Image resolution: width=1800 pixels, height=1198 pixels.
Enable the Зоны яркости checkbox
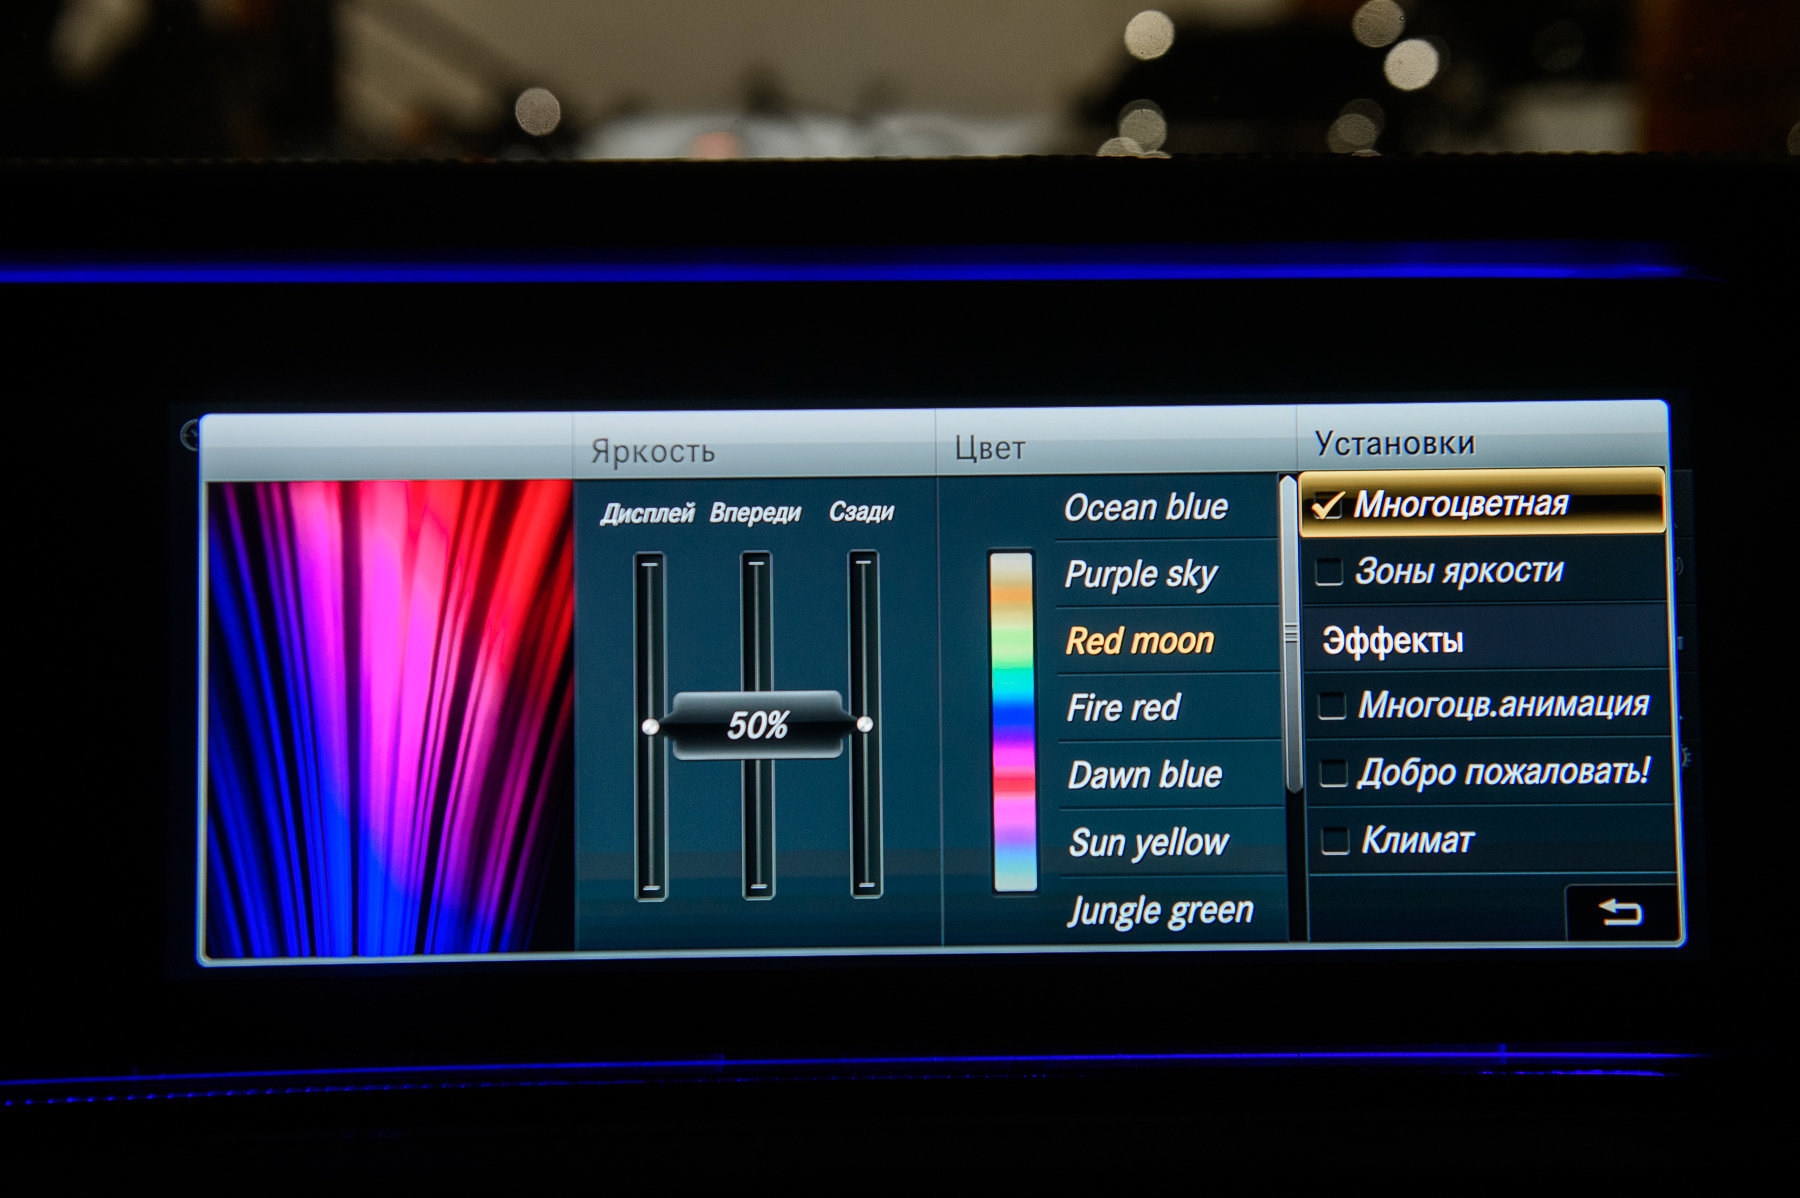coord(1329,572)
